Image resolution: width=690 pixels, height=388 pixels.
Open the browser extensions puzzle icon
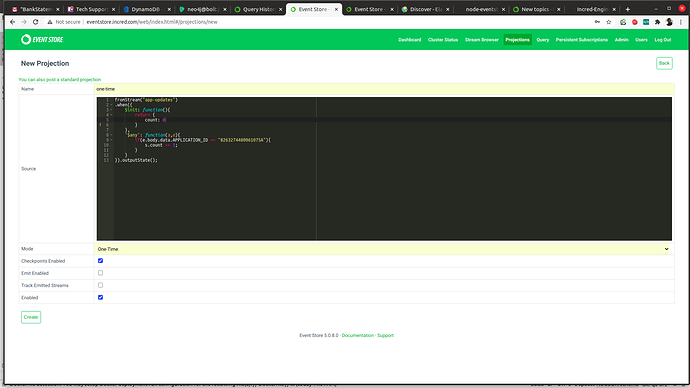(657, 22)
